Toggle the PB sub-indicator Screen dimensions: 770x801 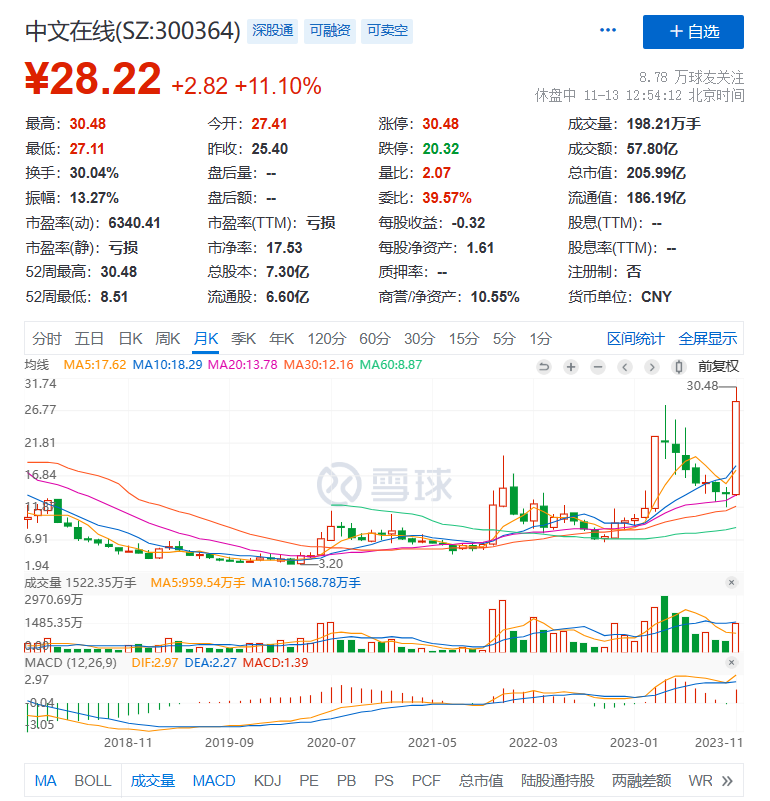click(x=346, y=781)
